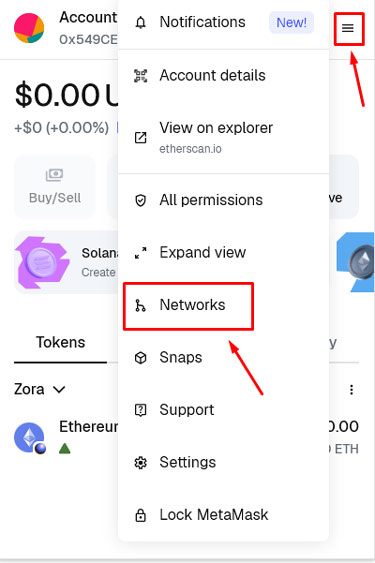Open the token list three-dot options
Screen dimensions: 375x563
tap(351, 390)
